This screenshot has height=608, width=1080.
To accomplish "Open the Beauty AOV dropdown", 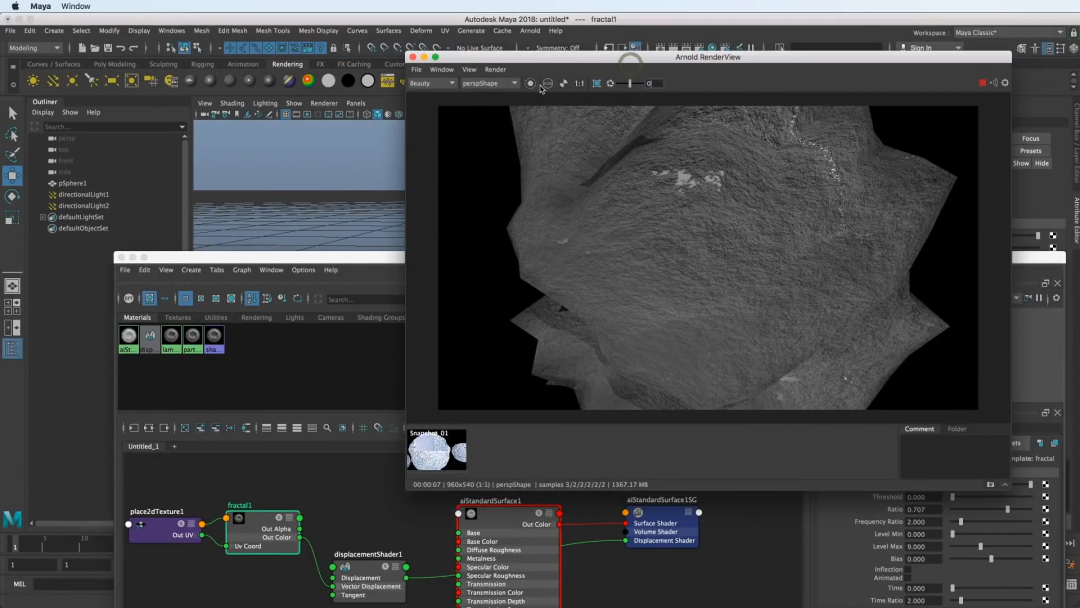I will 432,83.
